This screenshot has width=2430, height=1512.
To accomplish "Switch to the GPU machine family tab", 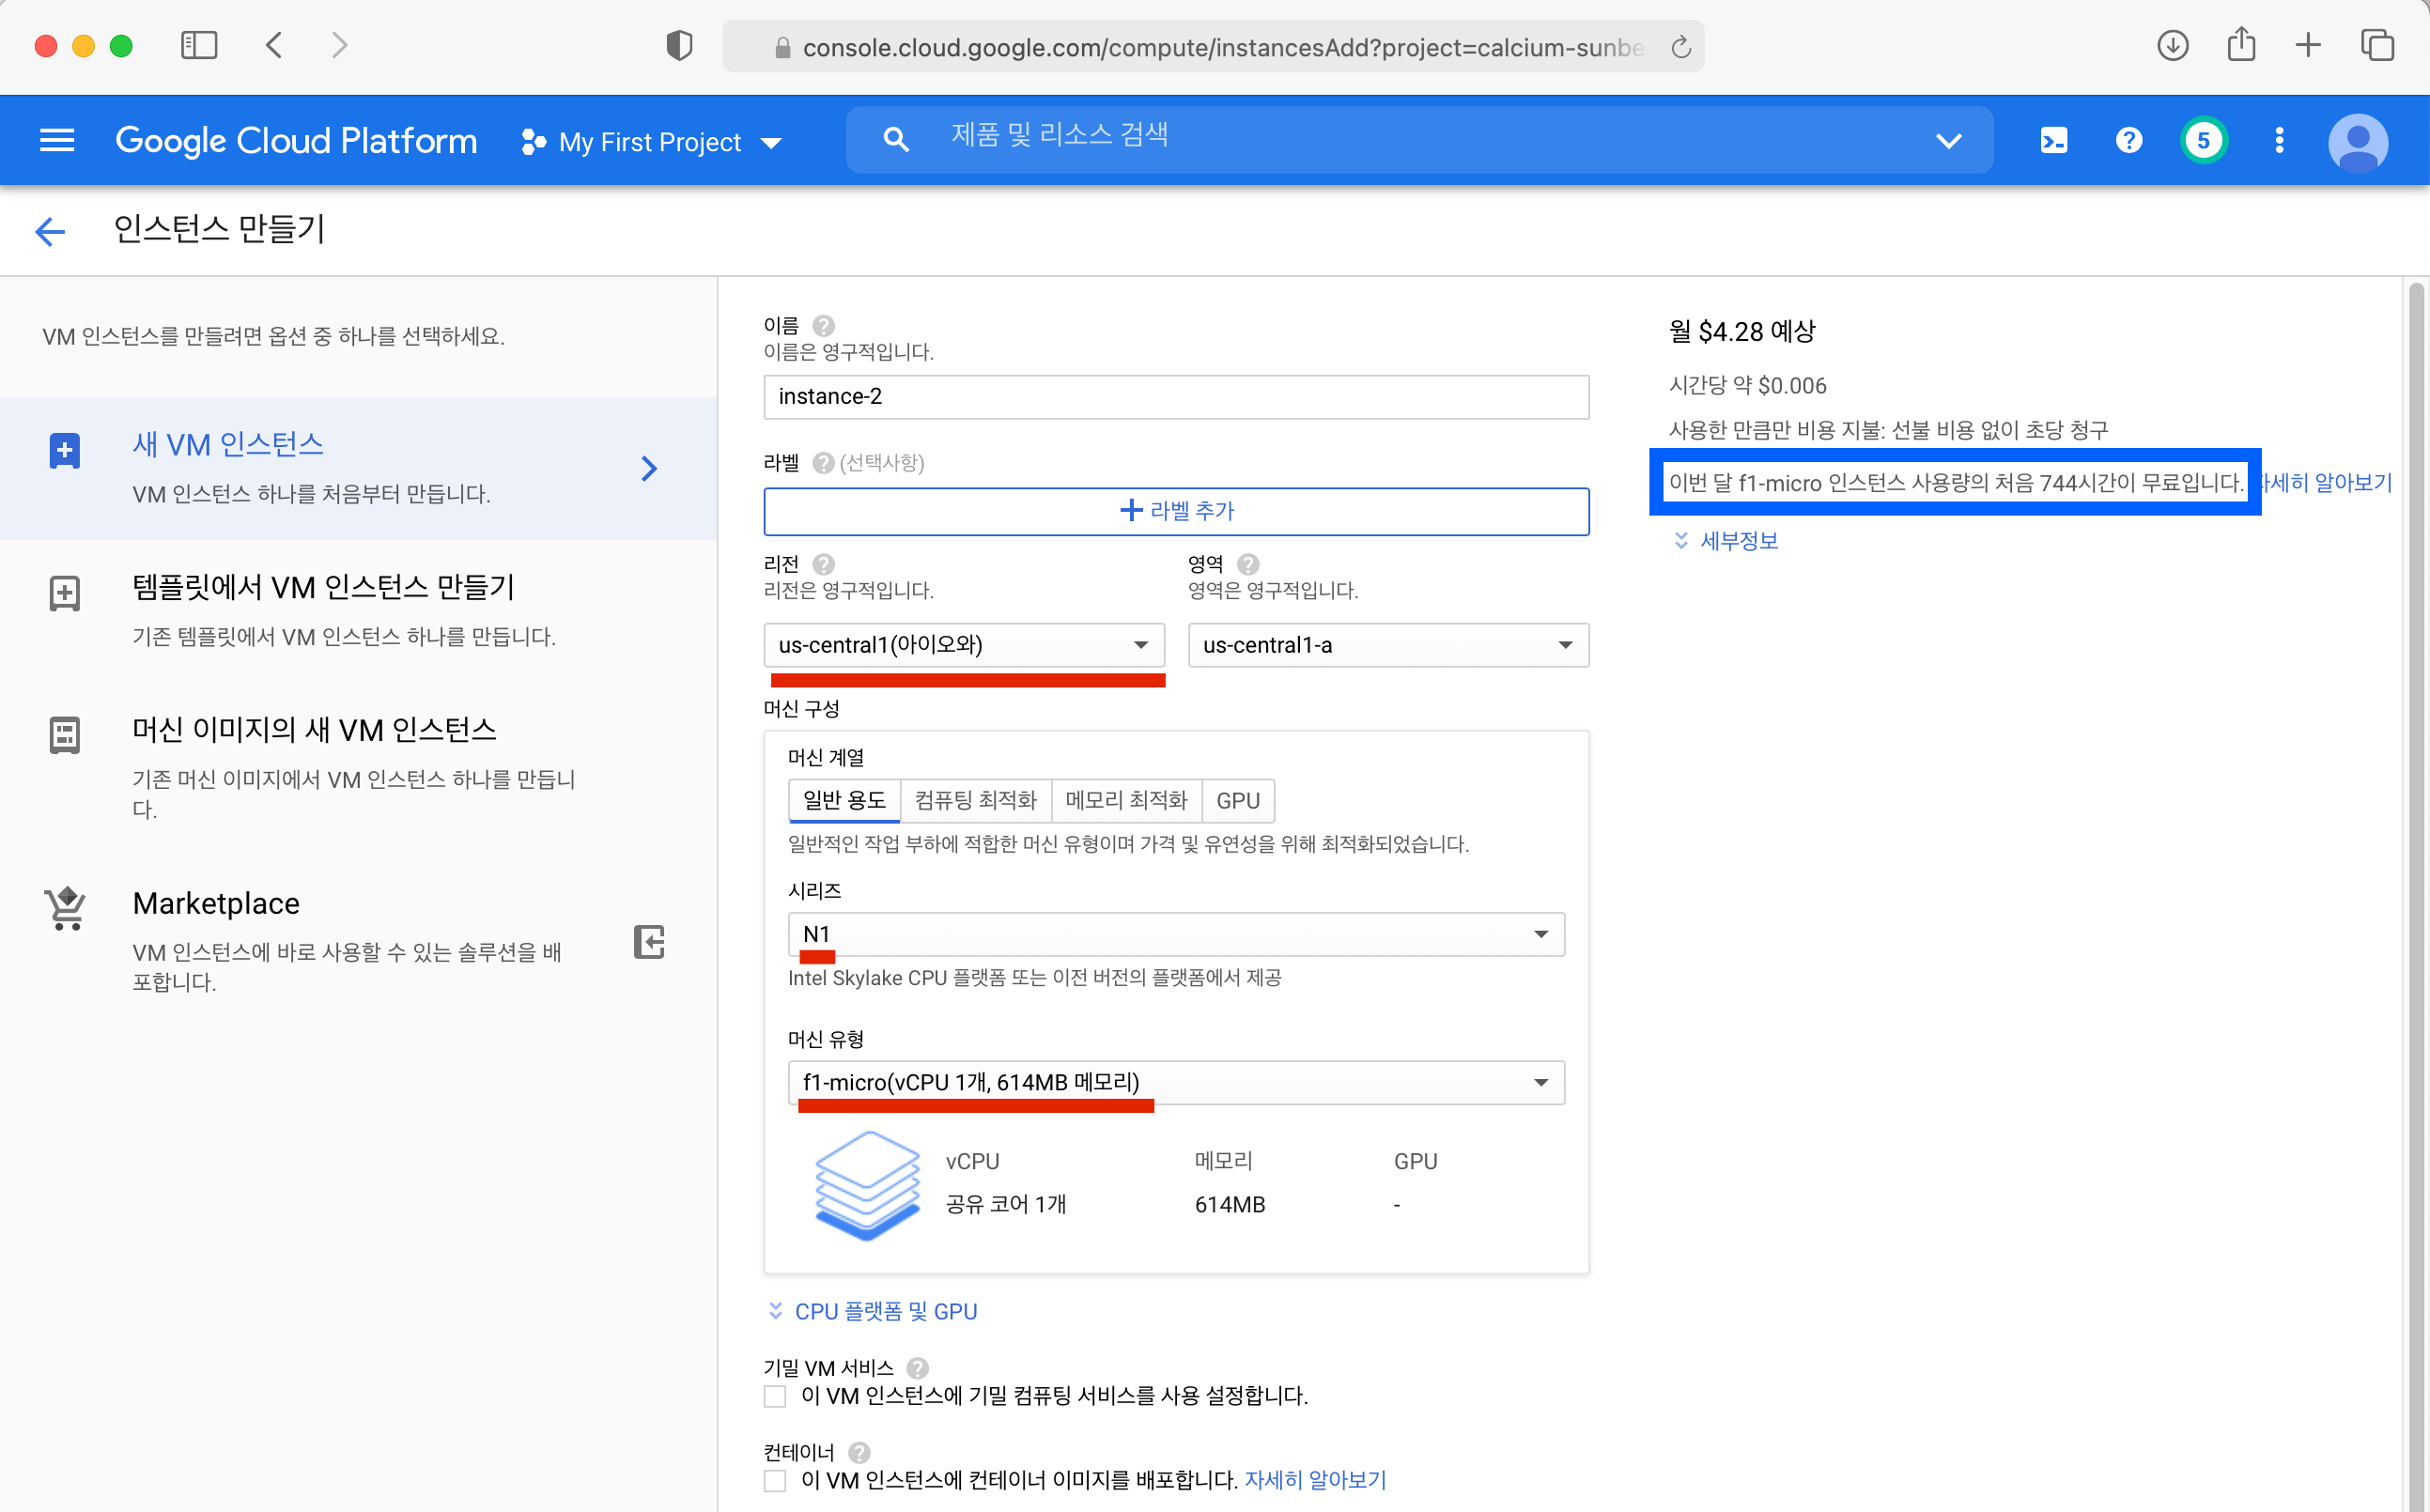I will (x=1237, y=800).
